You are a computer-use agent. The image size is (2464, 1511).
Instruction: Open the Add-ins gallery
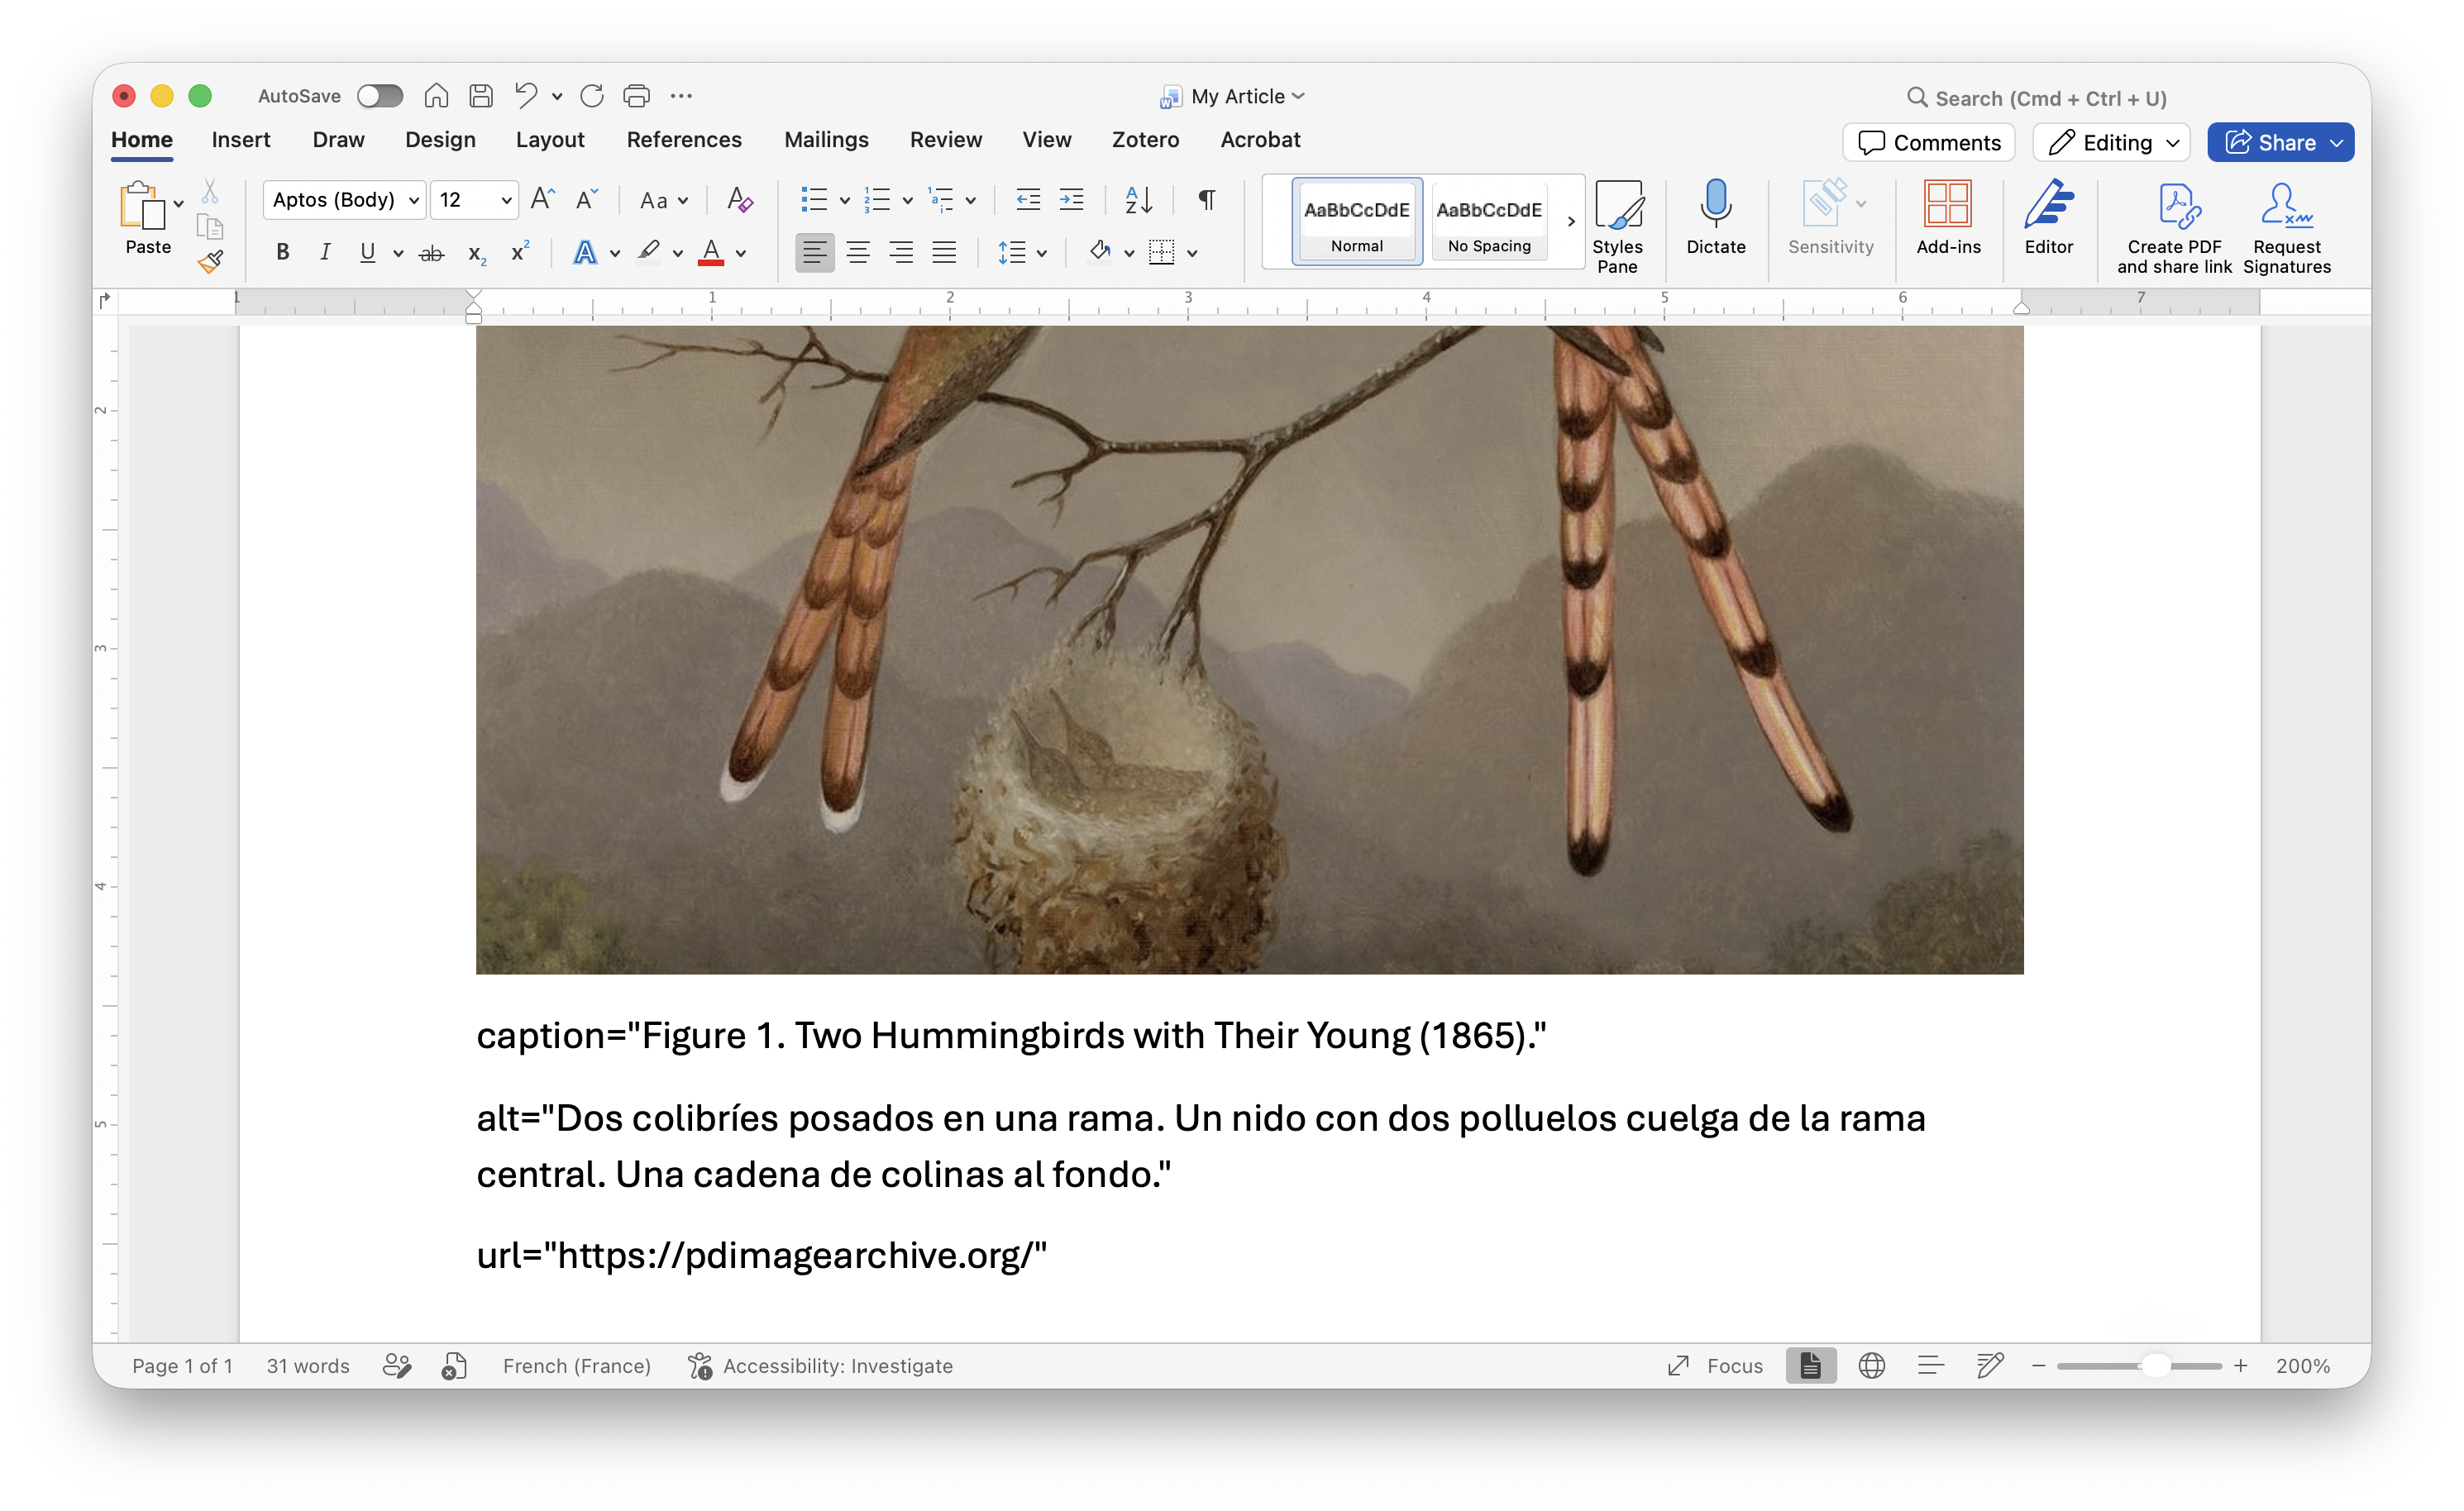(x=1947, y=218)
